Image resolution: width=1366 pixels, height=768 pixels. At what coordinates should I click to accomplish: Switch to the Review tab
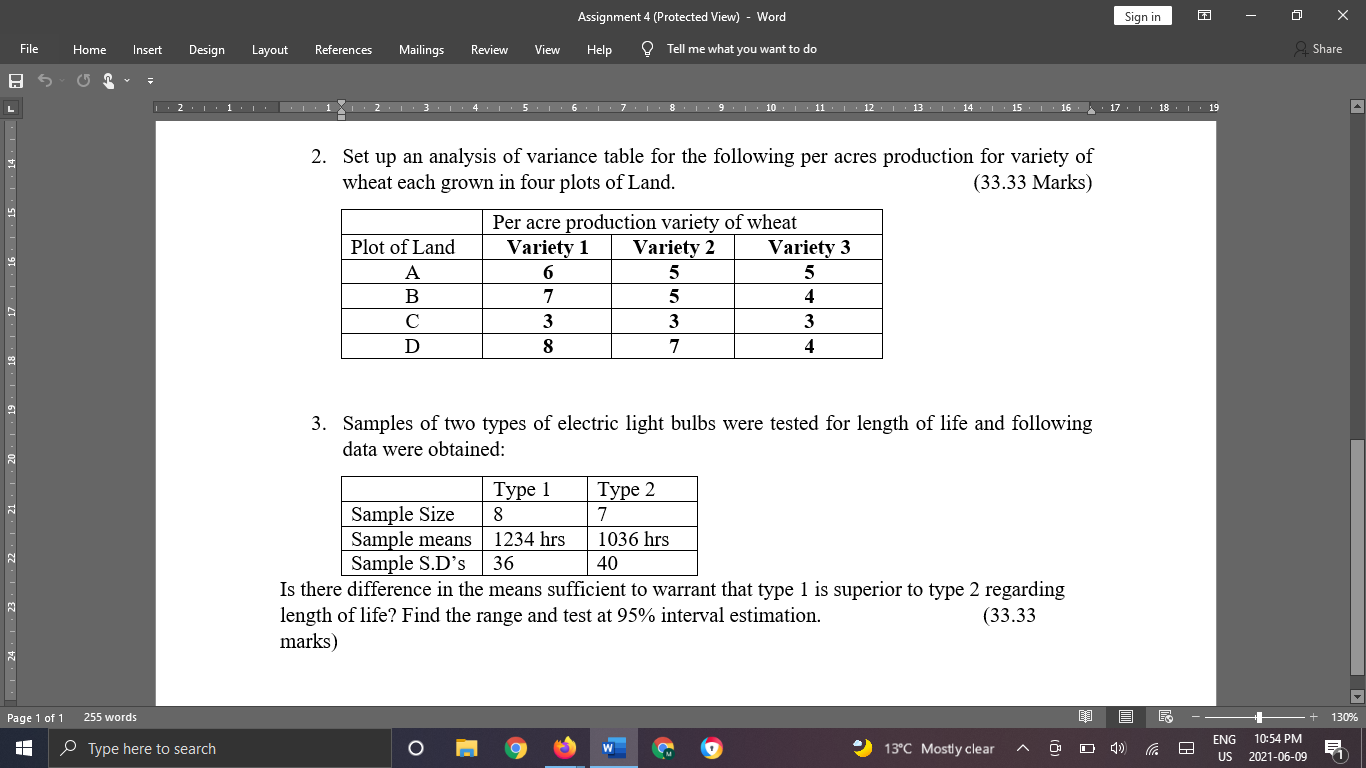(x=489, y=49)
